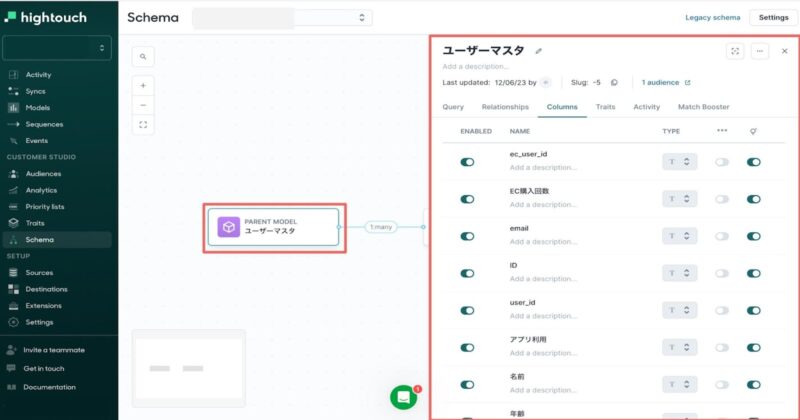This screenshot has width=800, height=420.
Task: Click the Traits icon in sidebar
Action: point(14,223)
